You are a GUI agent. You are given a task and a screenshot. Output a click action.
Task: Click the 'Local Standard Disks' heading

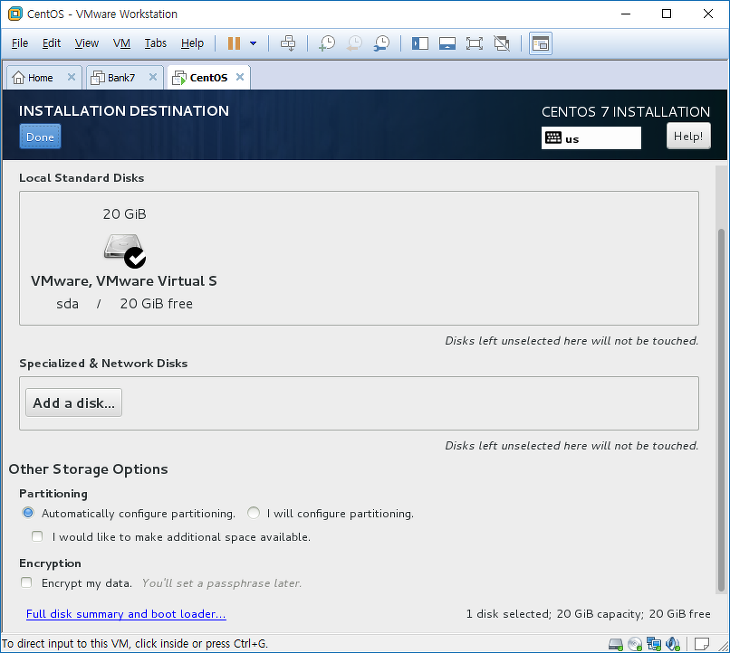click(81, 178)
